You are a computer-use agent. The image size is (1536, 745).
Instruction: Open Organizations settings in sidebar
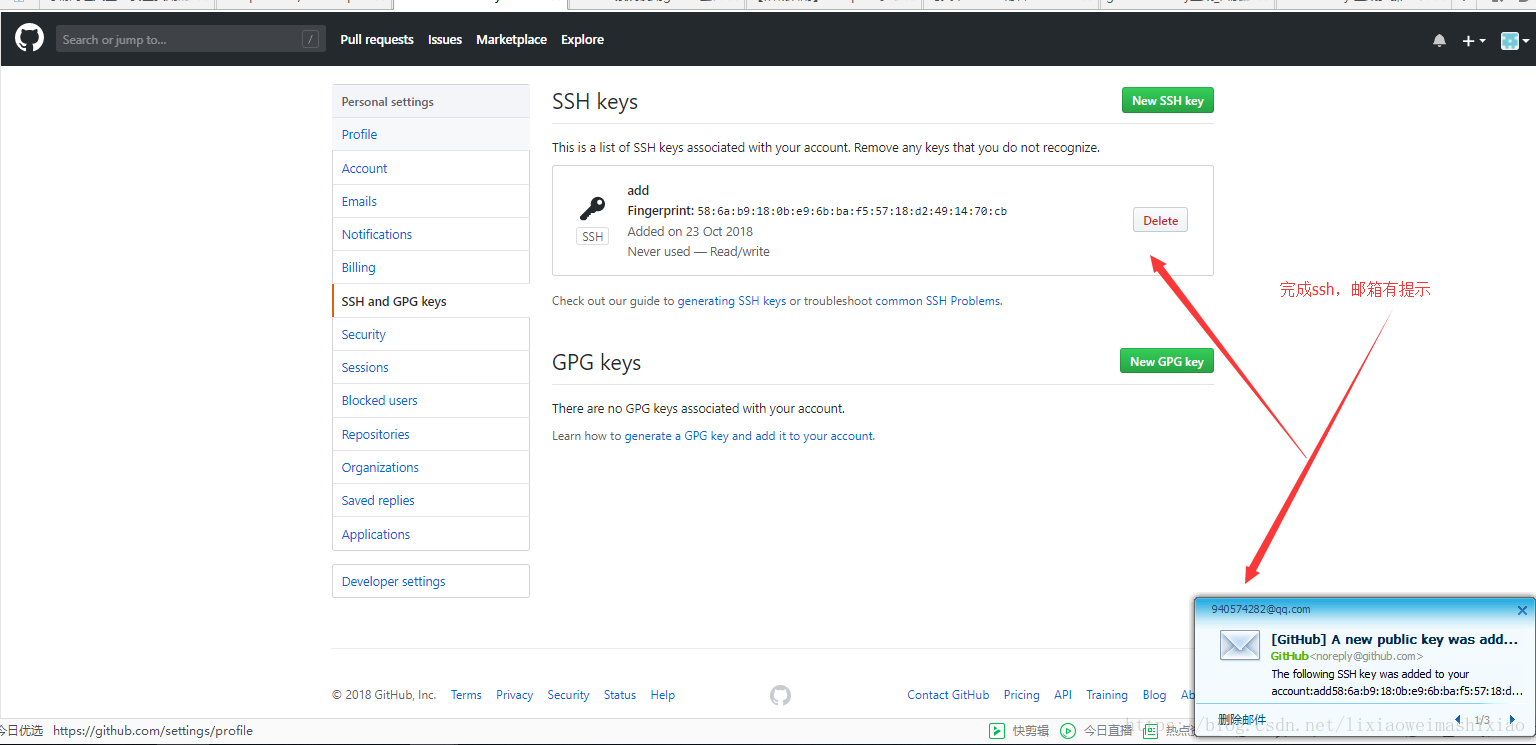click(431, 467)
